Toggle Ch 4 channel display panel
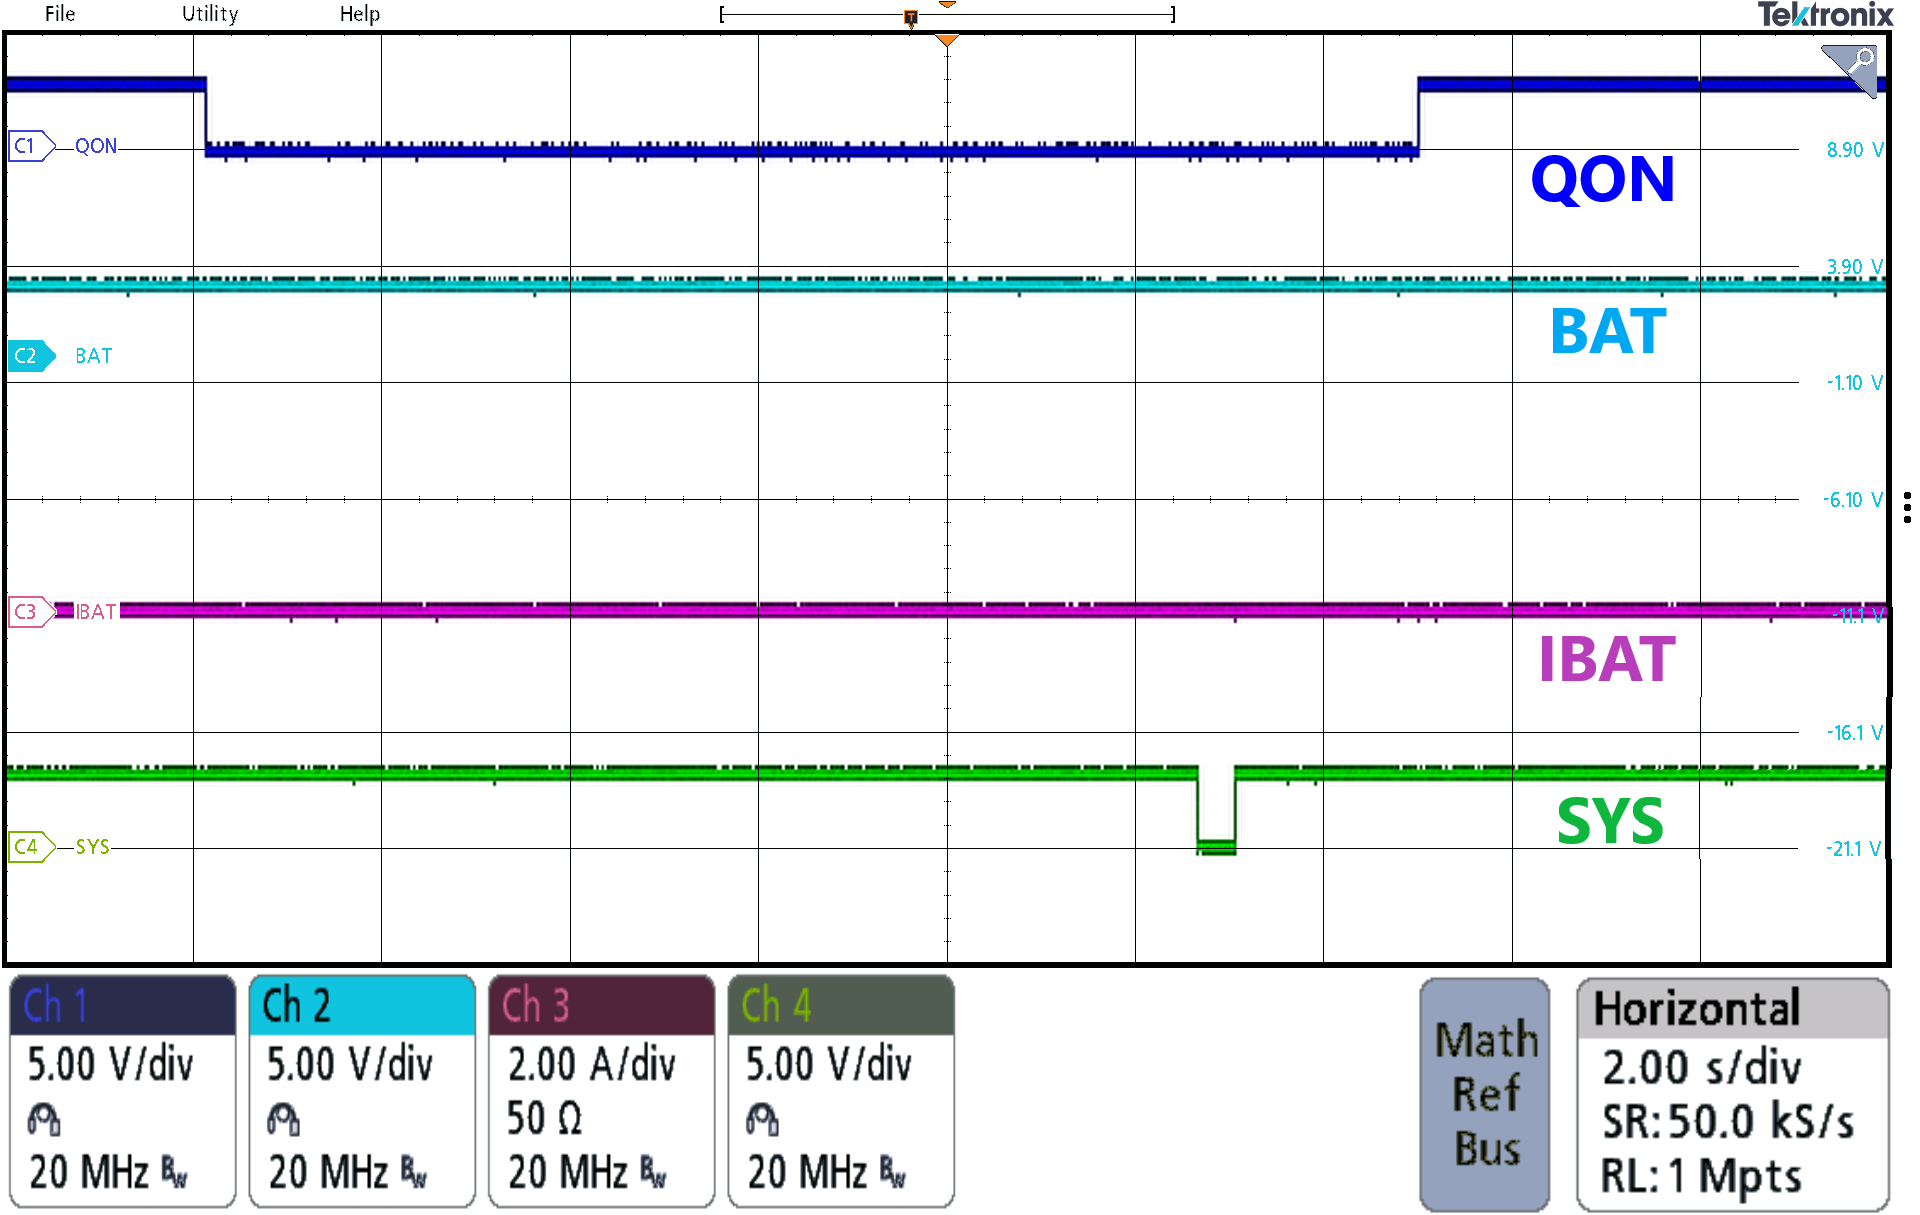This screenshot has width=1920, height=1215. tap(841, 1095)
